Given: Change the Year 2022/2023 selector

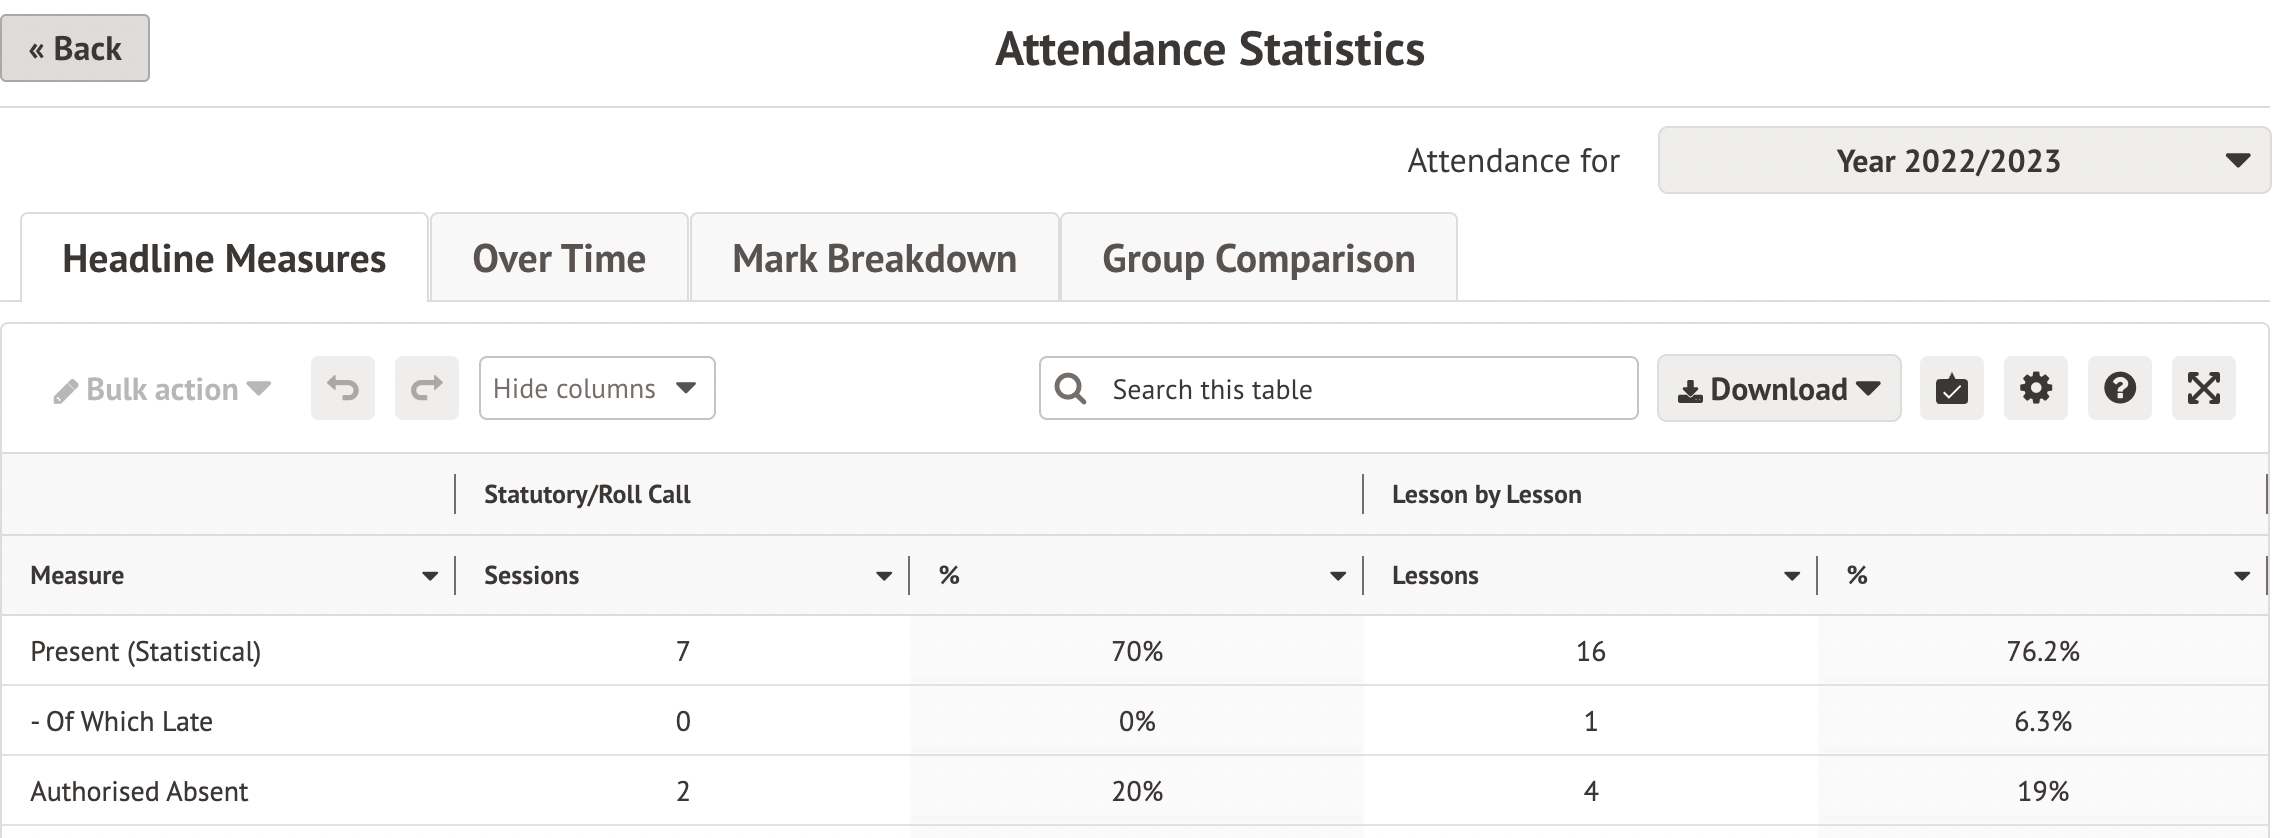Looking at the screenshot, I should [1963, 160].
